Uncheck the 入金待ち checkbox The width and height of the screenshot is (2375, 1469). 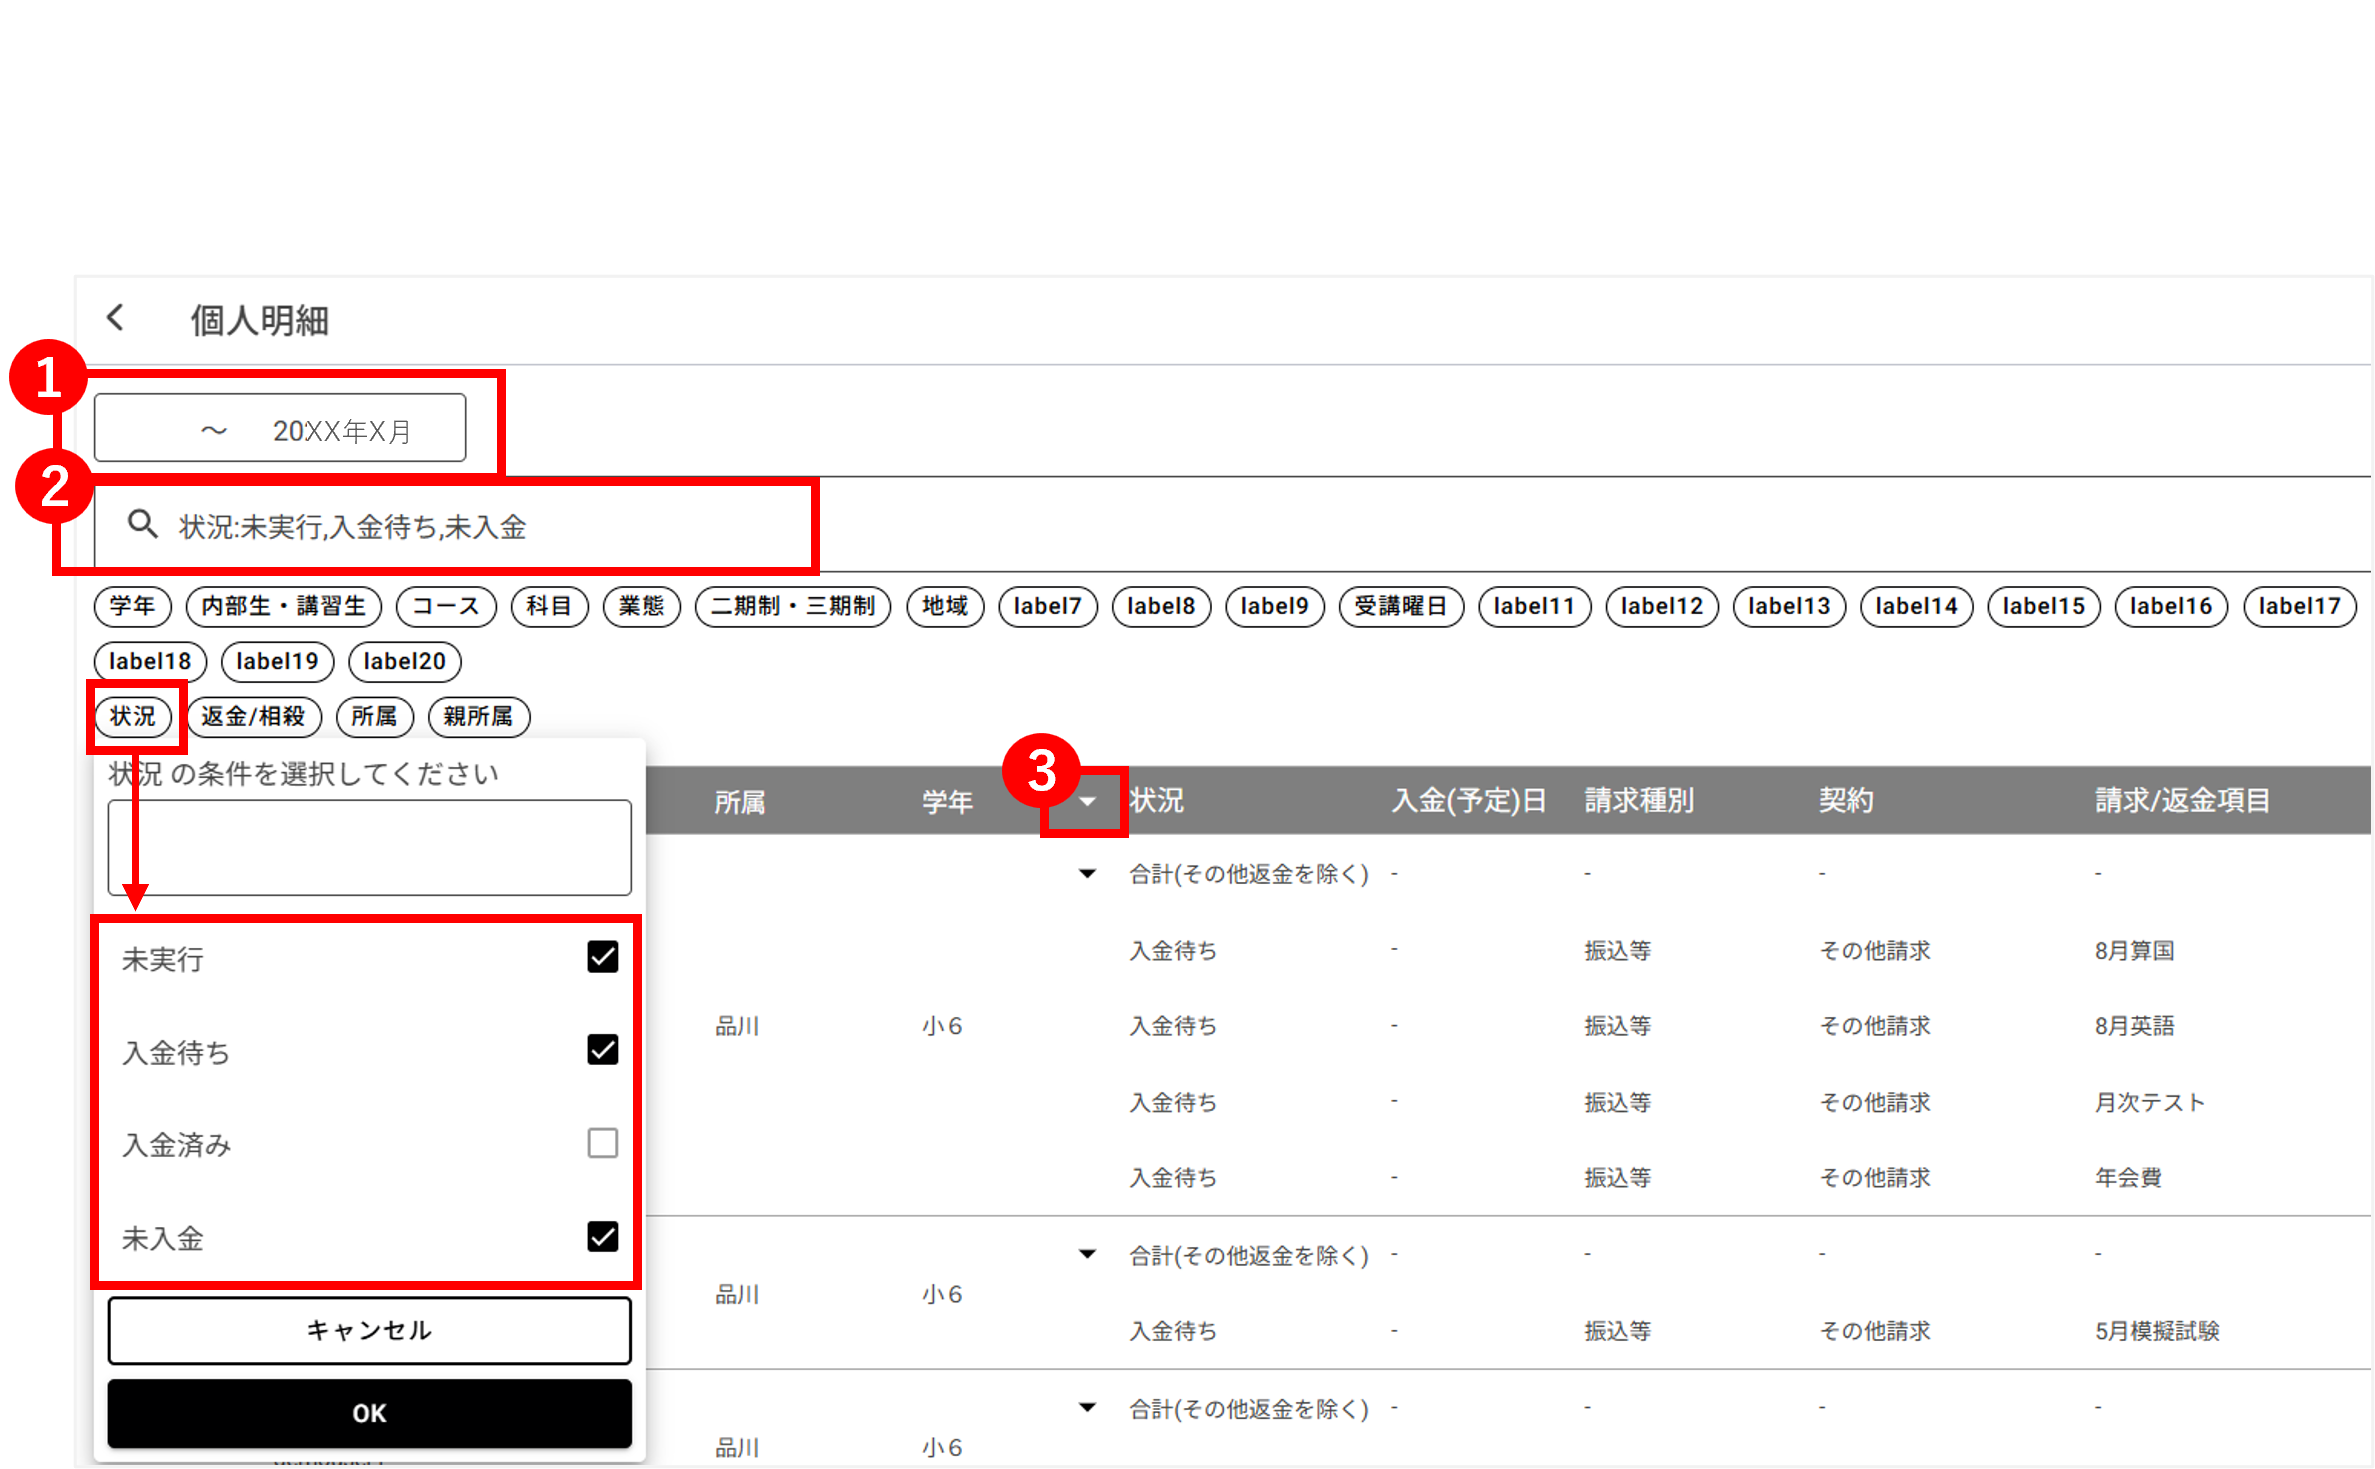(602, 1050)
